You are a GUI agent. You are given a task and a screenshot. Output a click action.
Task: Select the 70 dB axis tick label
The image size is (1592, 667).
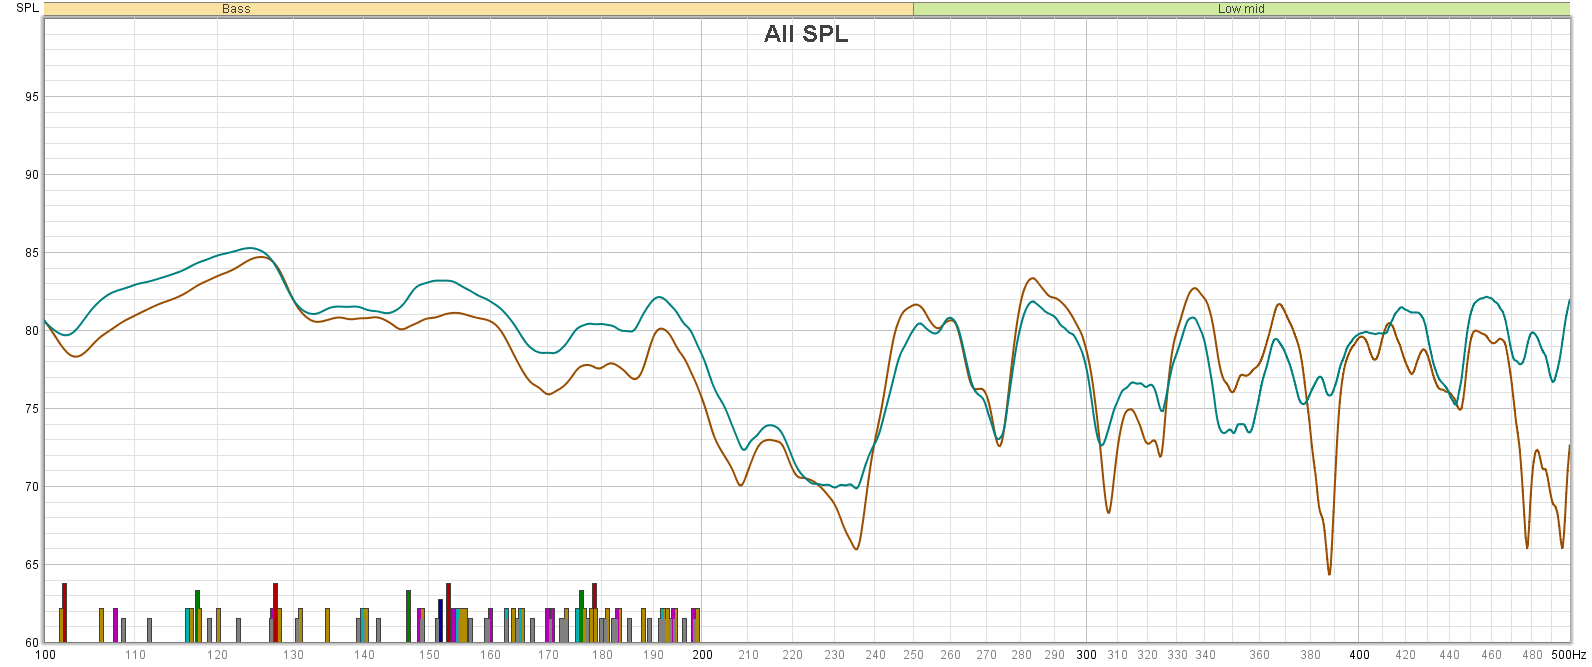[32, 487]
